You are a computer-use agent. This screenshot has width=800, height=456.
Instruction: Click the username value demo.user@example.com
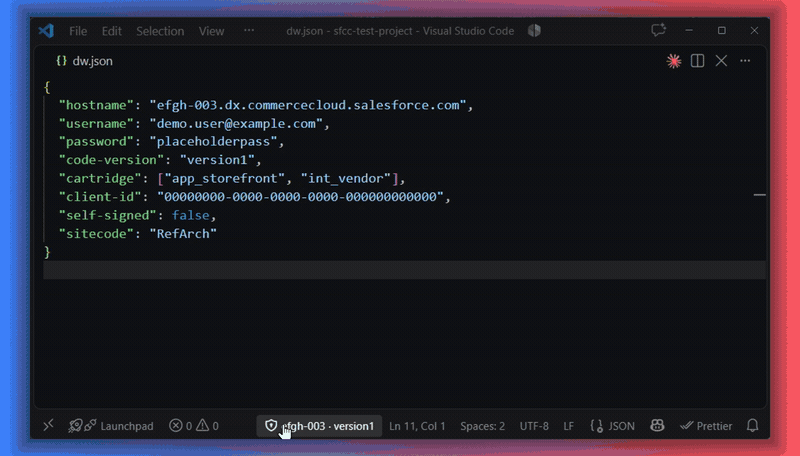(236, 123)
